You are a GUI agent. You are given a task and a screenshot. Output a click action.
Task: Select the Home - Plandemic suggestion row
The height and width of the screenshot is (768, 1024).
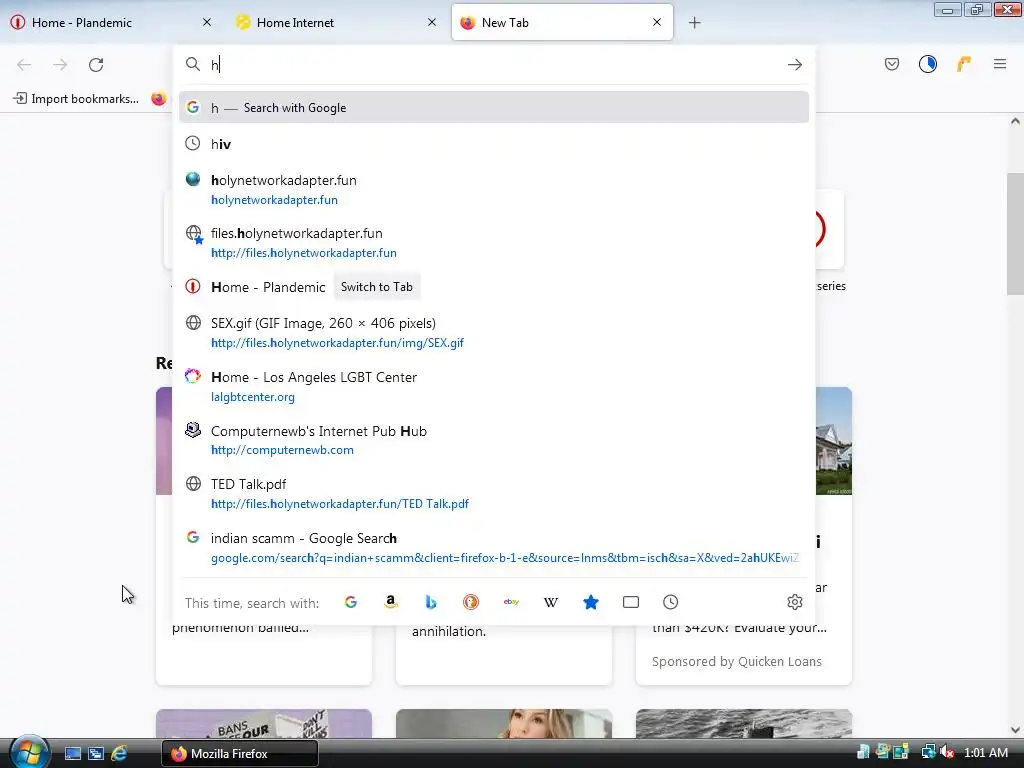click(494, 287)
